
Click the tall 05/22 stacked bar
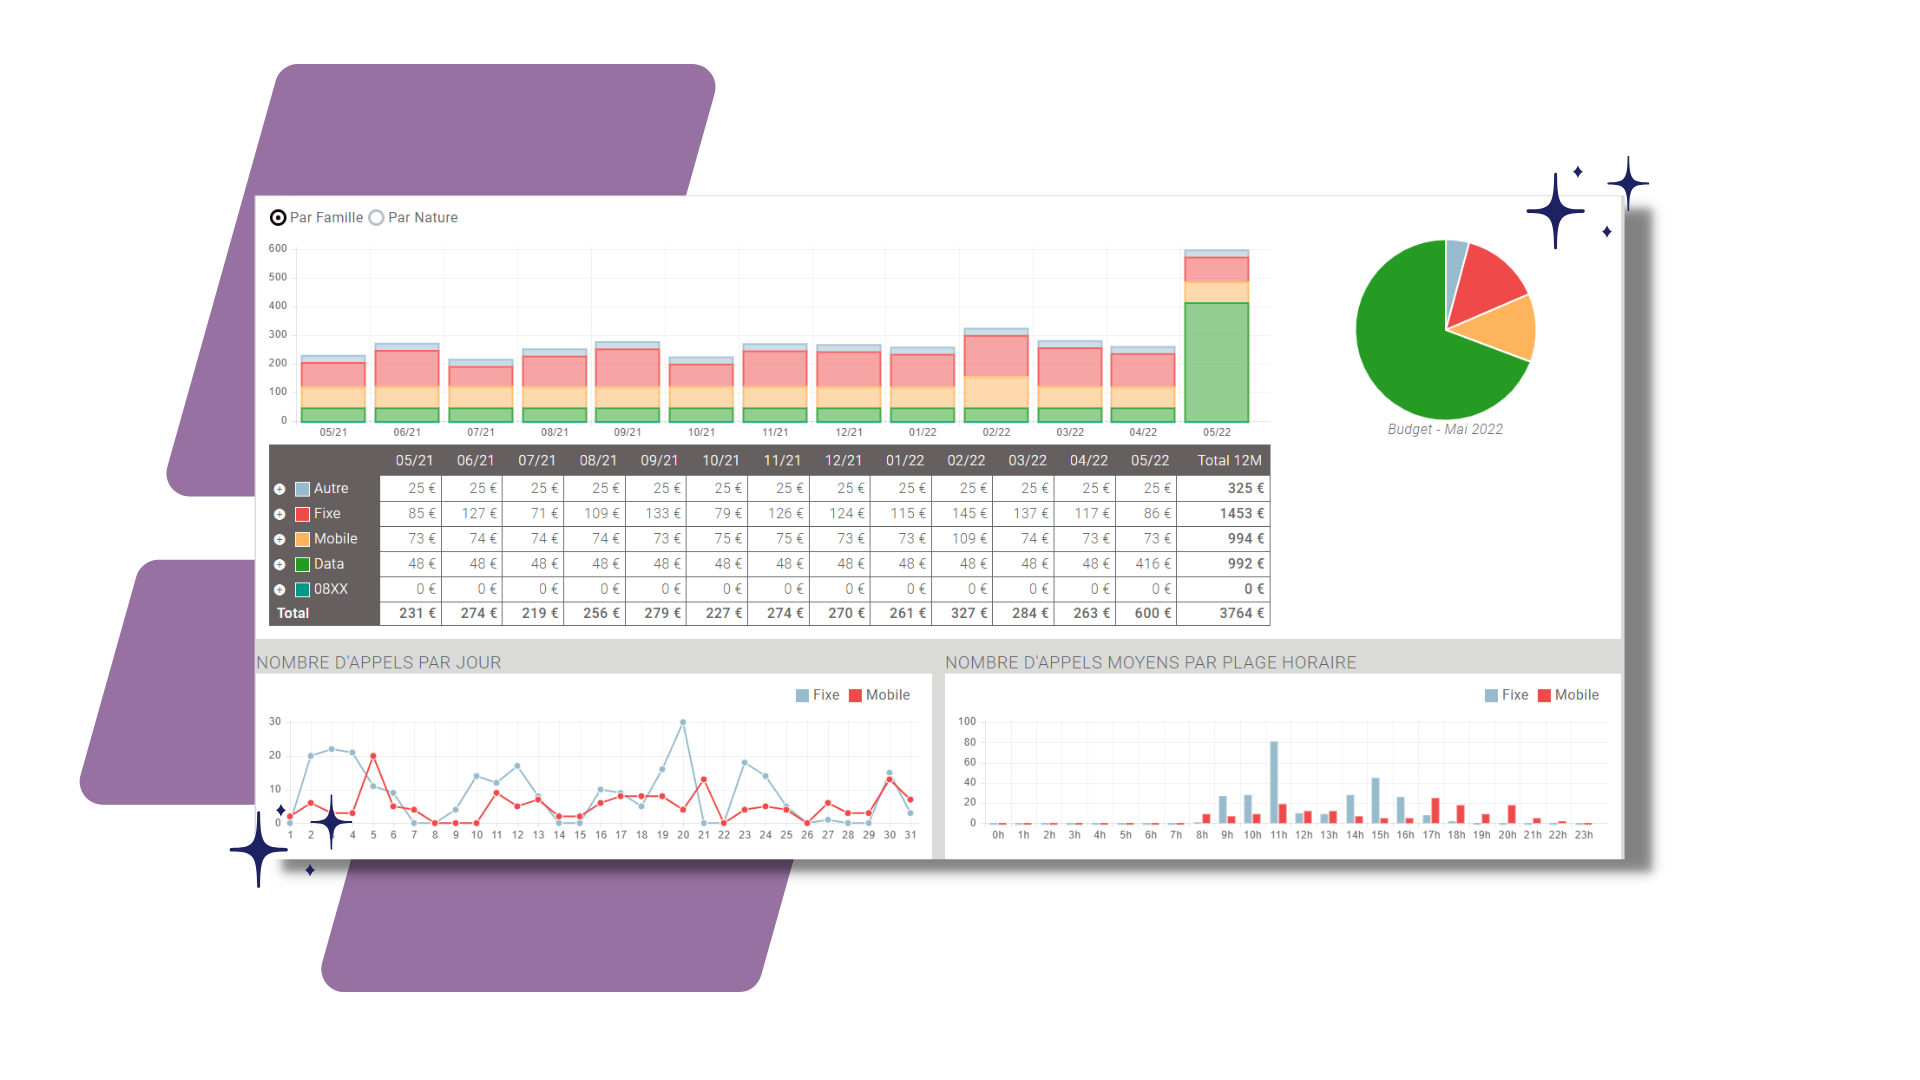pyautogui.click(x=1217, y=336)
